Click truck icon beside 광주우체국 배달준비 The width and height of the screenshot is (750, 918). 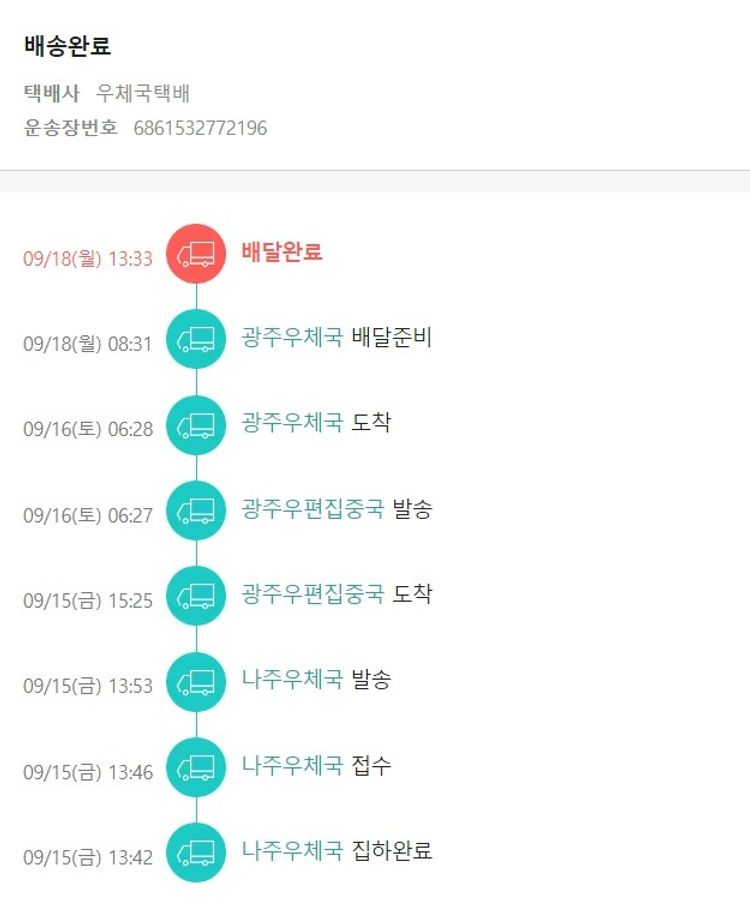[x=196, y=340]
